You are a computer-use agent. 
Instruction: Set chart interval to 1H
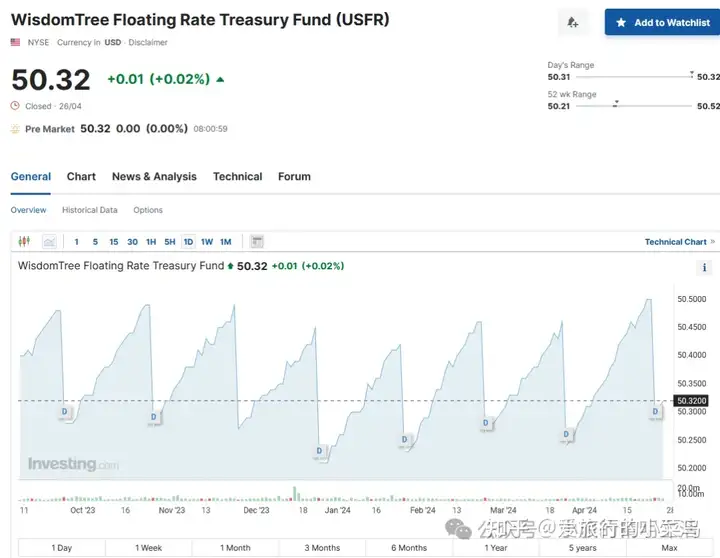[x=151, y=242]
